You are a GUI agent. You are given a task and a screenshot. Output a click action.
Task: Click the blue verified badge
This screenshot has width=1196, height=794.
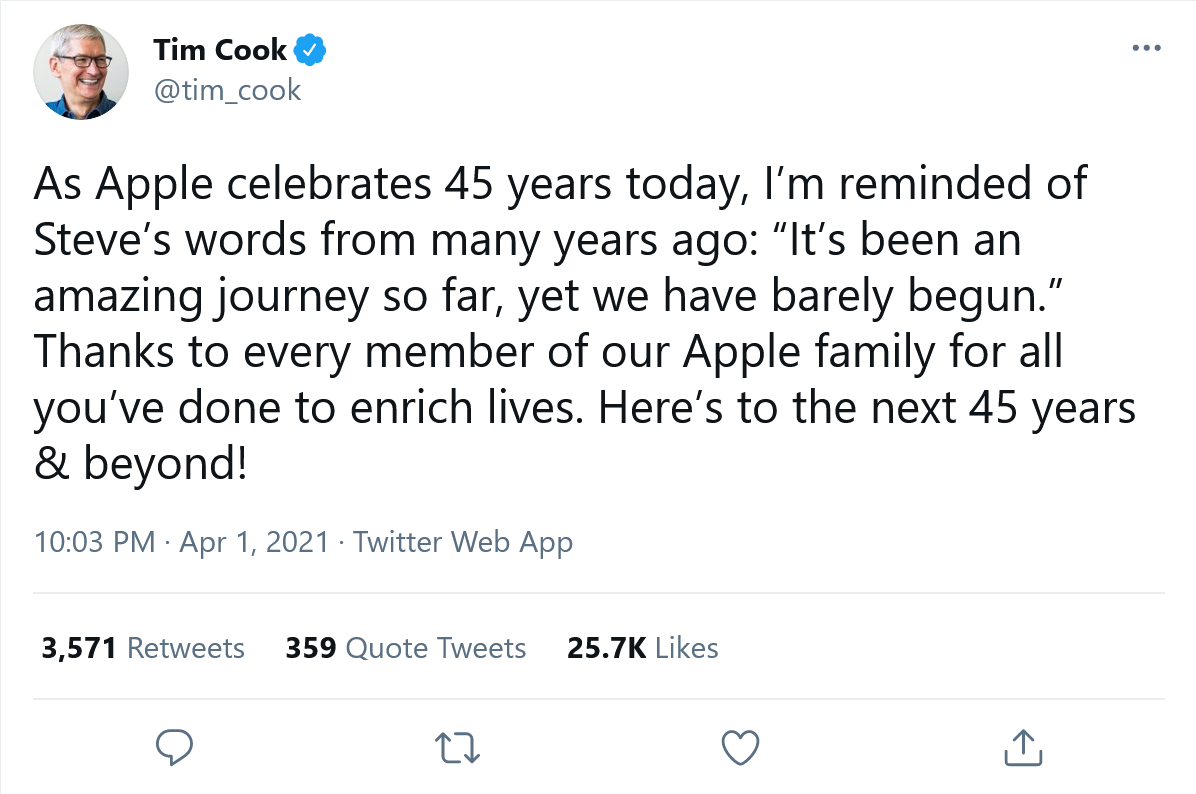[x=310, y=49]
